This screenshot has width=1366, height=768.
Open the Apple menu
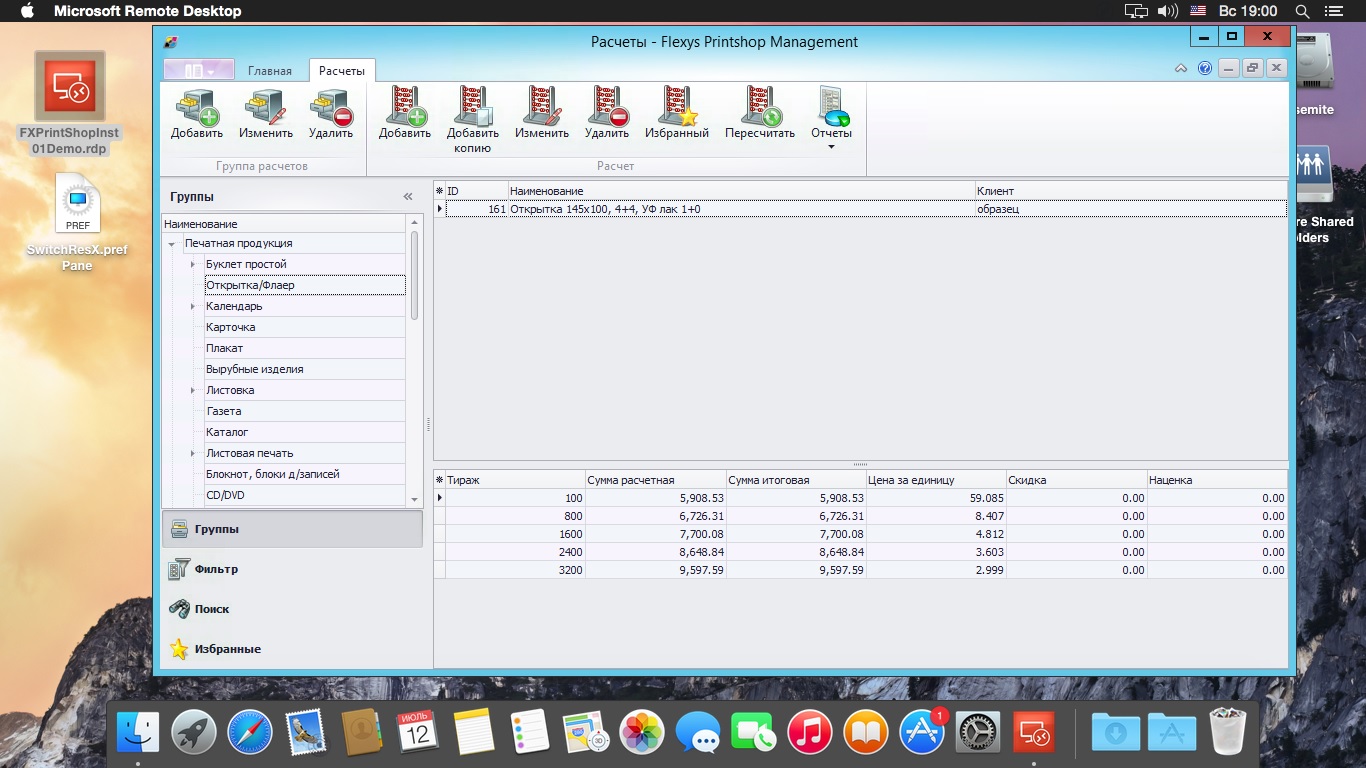click(x=27, y=11)
